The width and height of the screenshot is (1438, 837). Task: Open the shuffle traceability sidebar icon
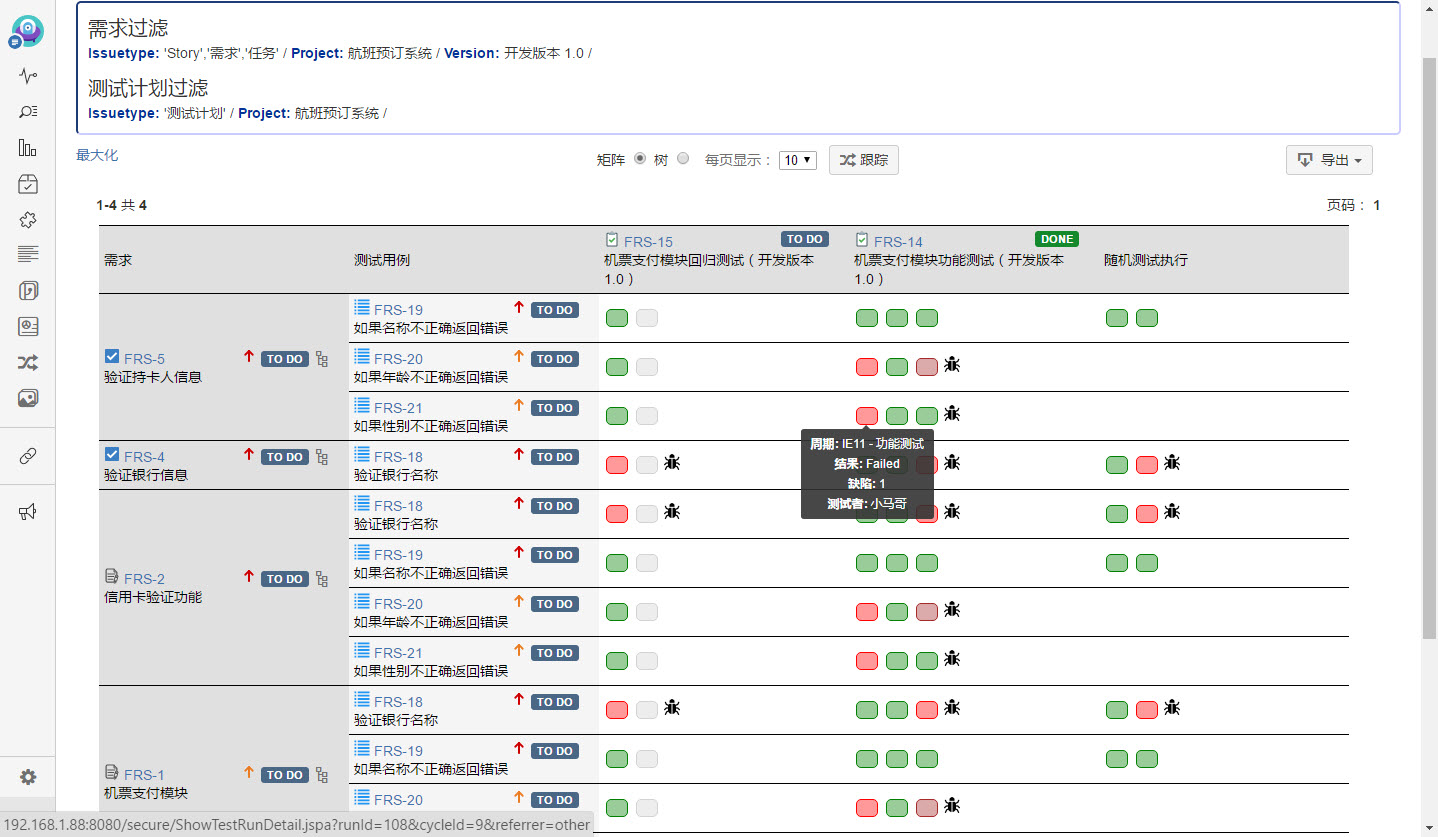coord(28,363)
